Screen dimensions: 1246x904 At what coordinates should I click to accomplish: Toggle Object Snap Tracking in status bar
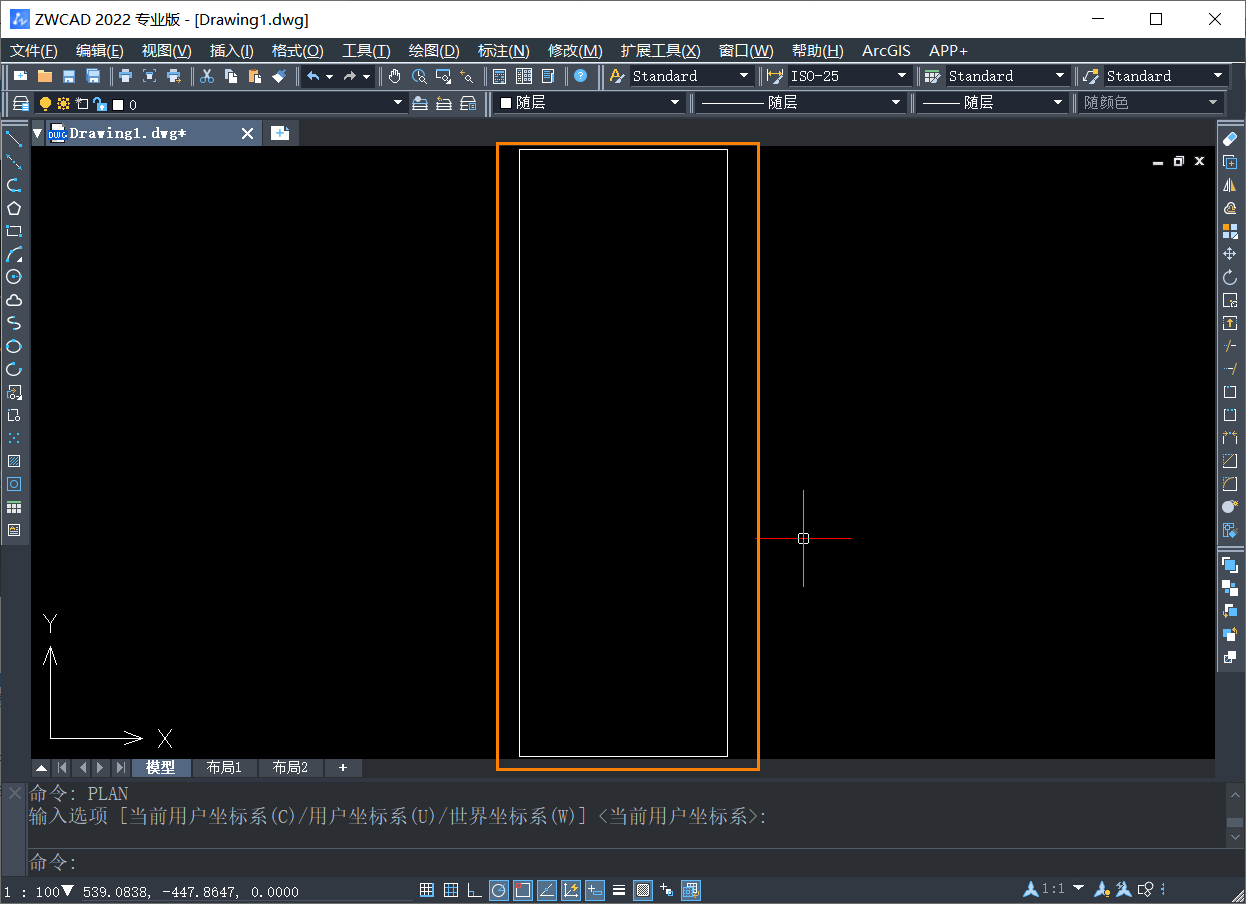click(547, 890)
